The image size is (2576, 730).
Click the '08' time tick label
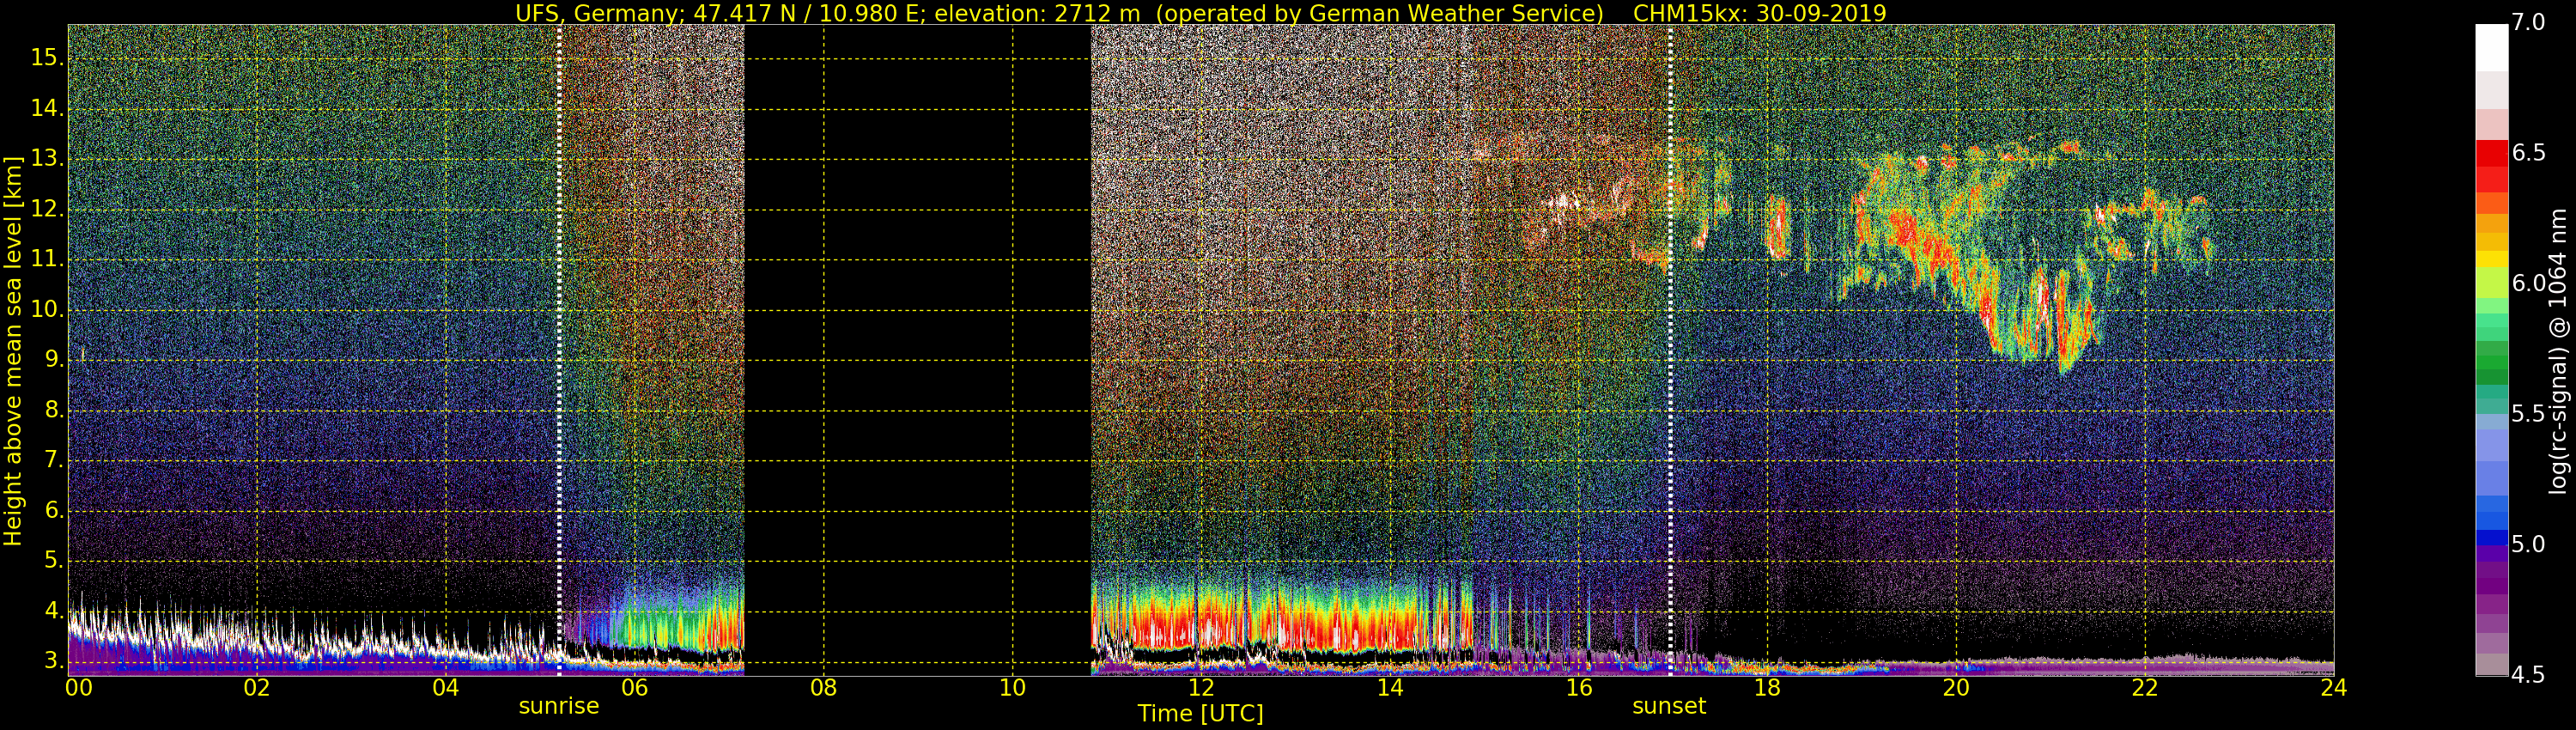(x=823, y=688)
